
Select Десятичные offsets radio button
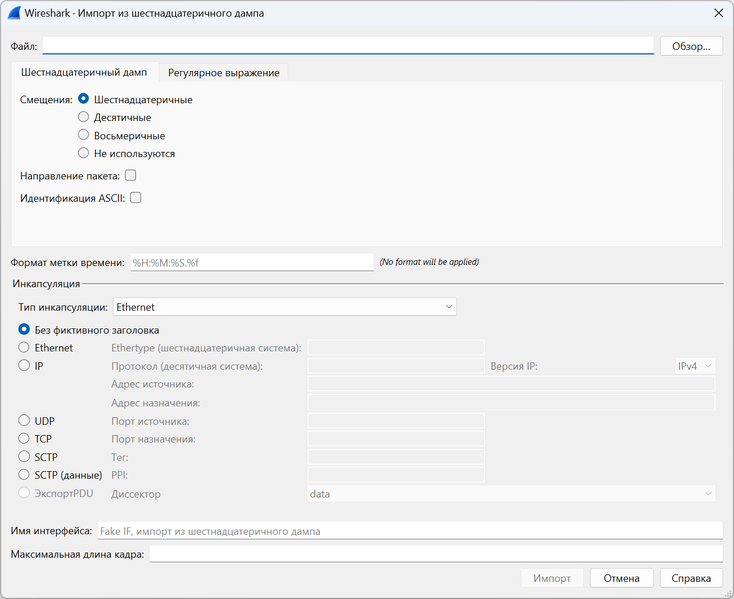click(83, 117)
